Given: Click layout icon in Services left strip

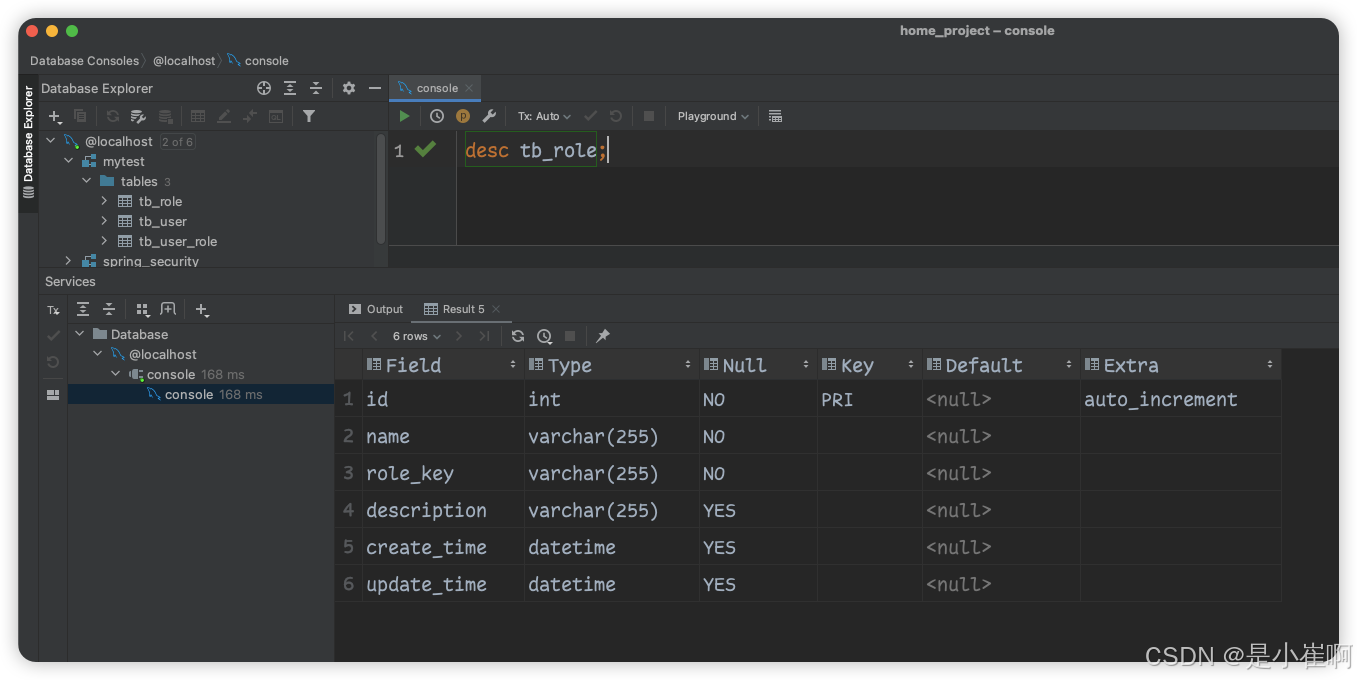Looking at the screenshot, I should click(54, 395).
